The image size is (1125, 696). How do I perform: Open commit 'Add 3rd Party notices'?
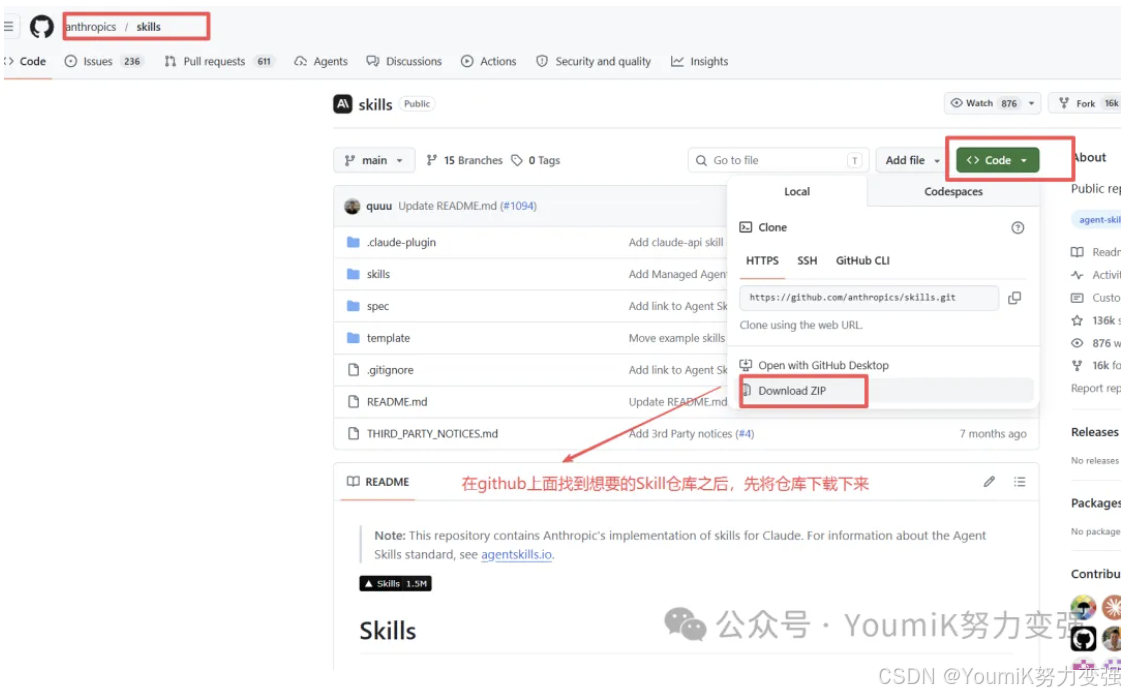[680, 433]
